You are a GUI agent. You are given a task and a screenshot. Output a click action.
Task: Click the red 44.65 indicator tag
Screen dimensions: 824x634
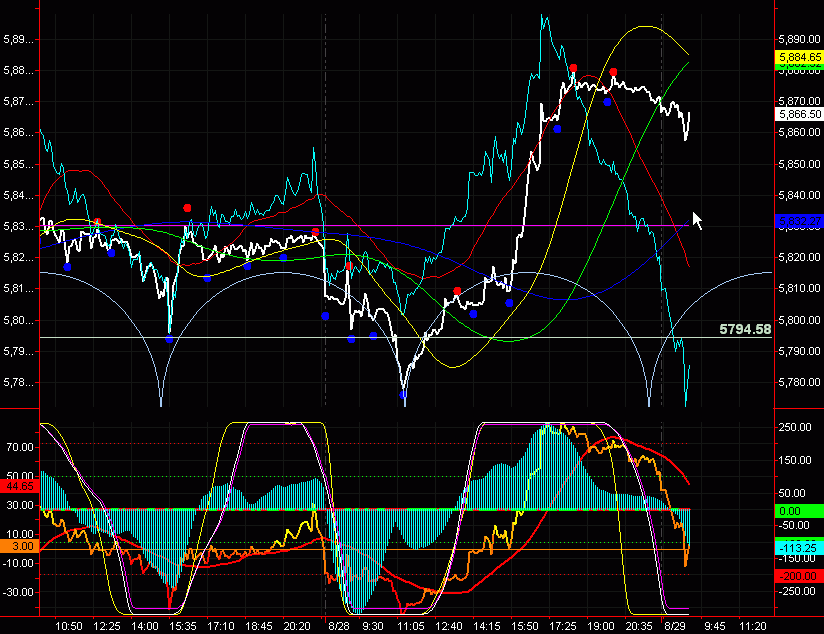coord(19,486)
